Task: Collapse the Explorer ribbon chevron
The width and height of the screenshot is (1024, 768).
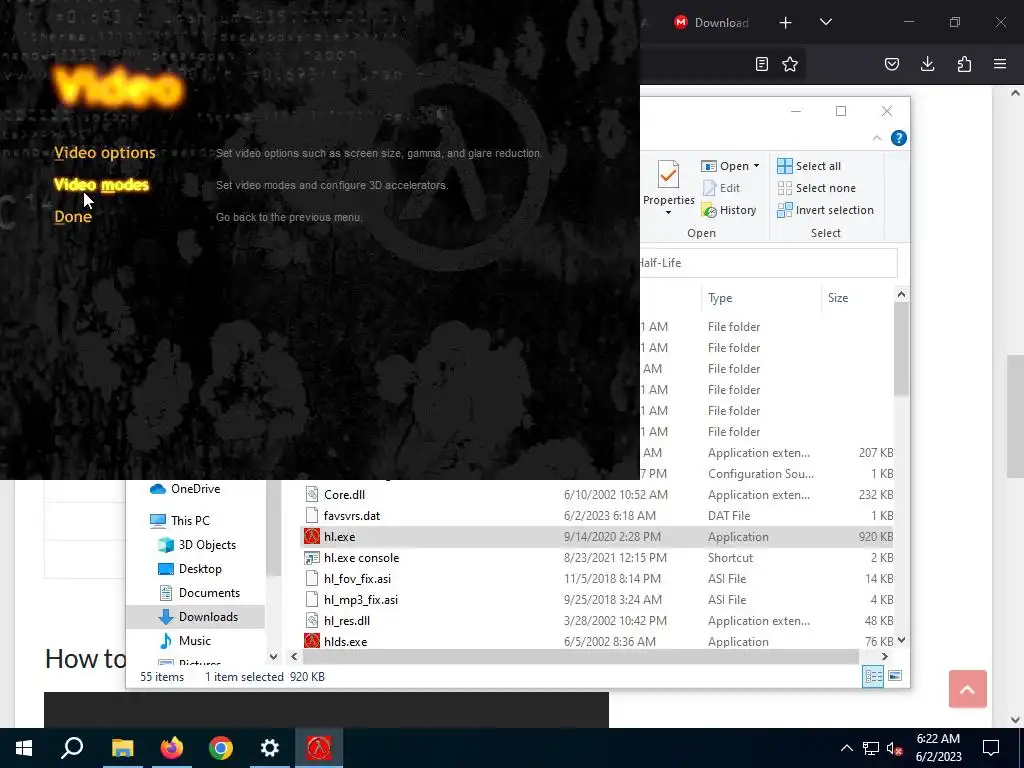Action: pos(877,138)
